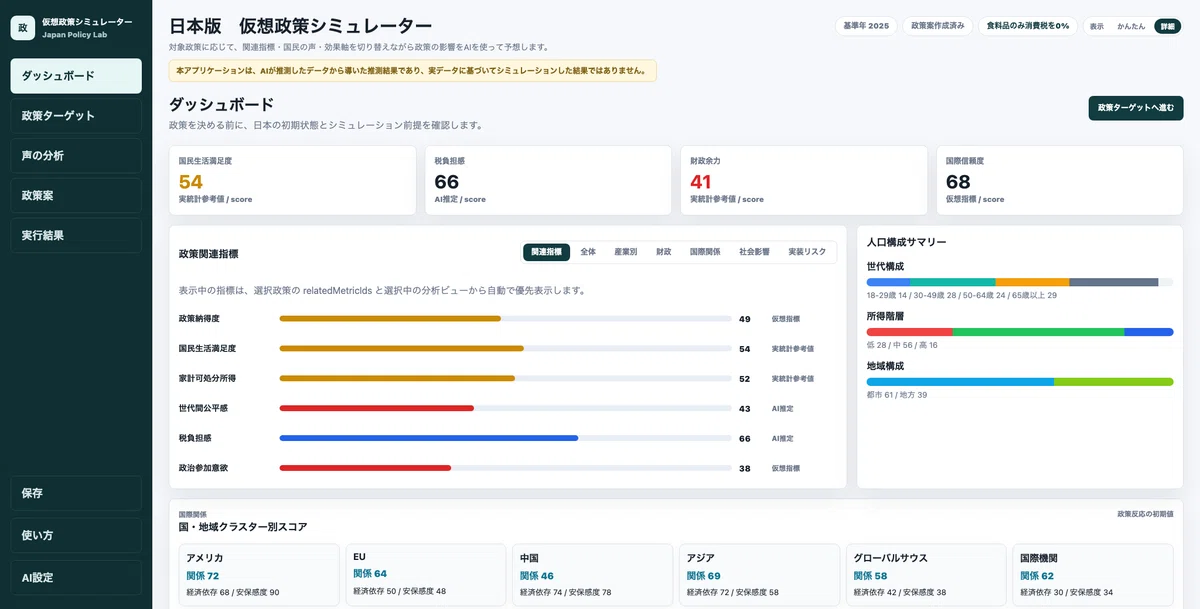Click the 国民生活満足度 score card
Screen dimensions: 1200x609
point(292,180)
